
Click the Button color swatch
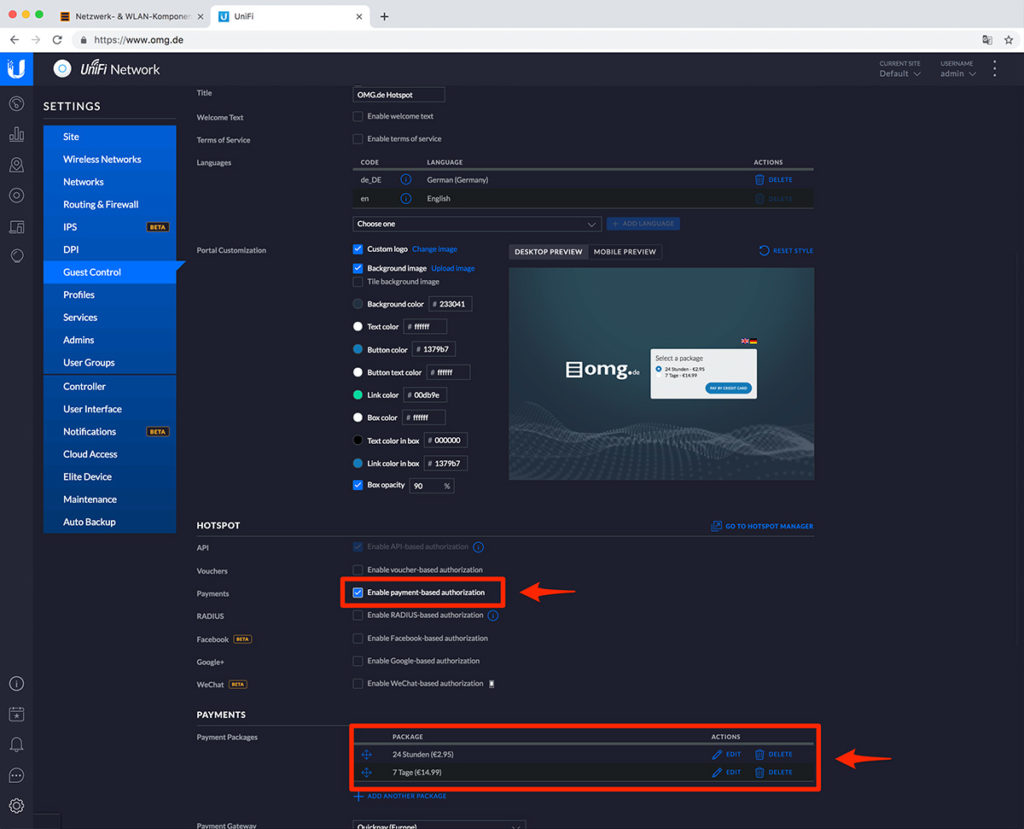pos(358,349)
